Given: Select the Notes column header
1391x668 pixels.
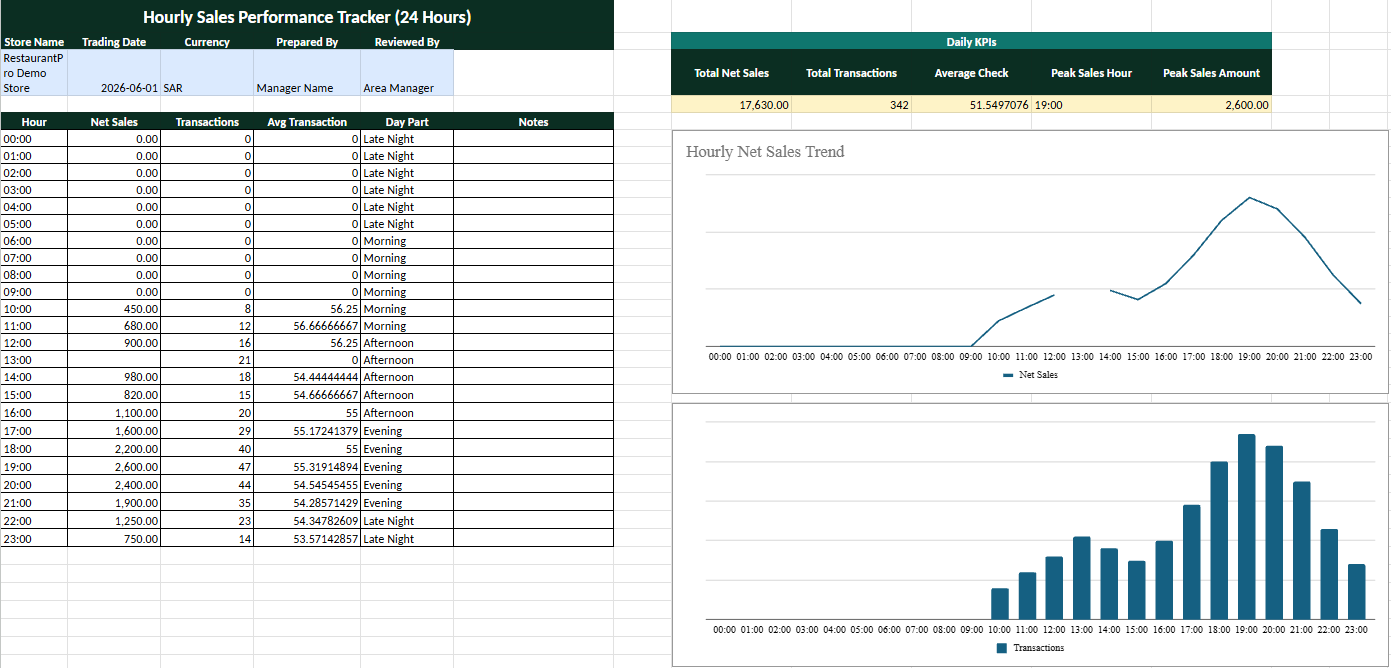Looking at the screenshot, I should (x=533, y=122).
